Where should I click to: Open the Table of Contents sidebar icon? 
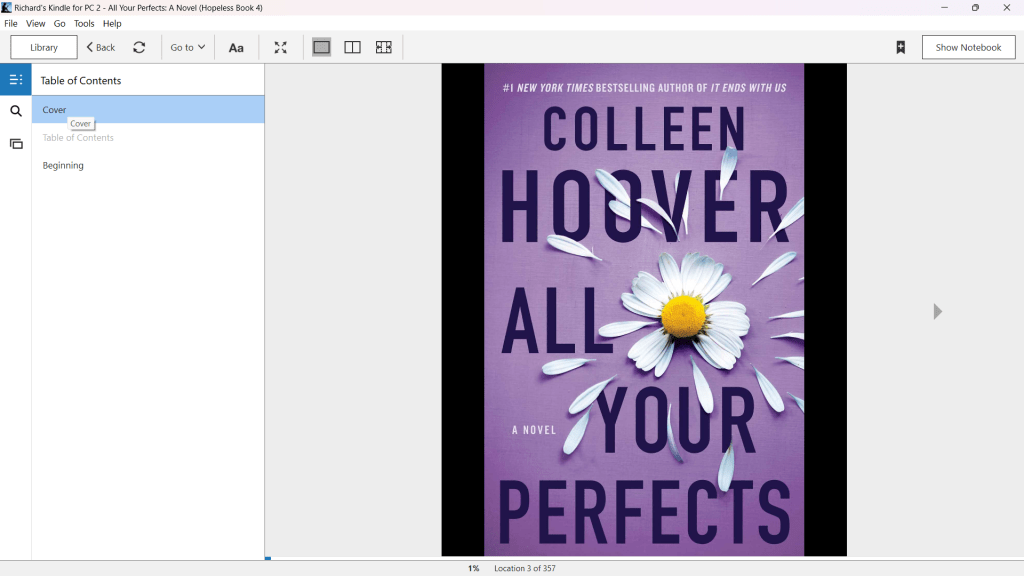click(x=16, y=80)
